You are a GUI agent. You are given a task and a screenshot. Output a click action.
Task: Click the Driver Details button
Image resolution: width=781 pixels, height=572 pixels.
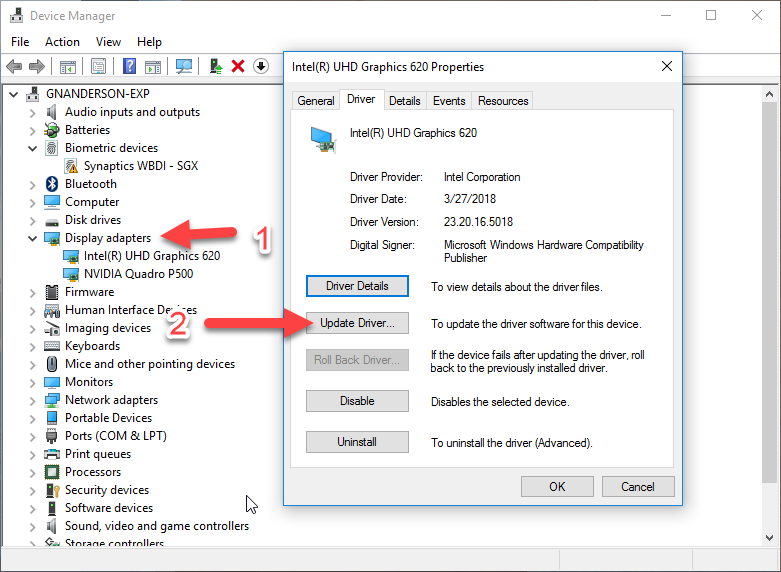pos(357,286)
